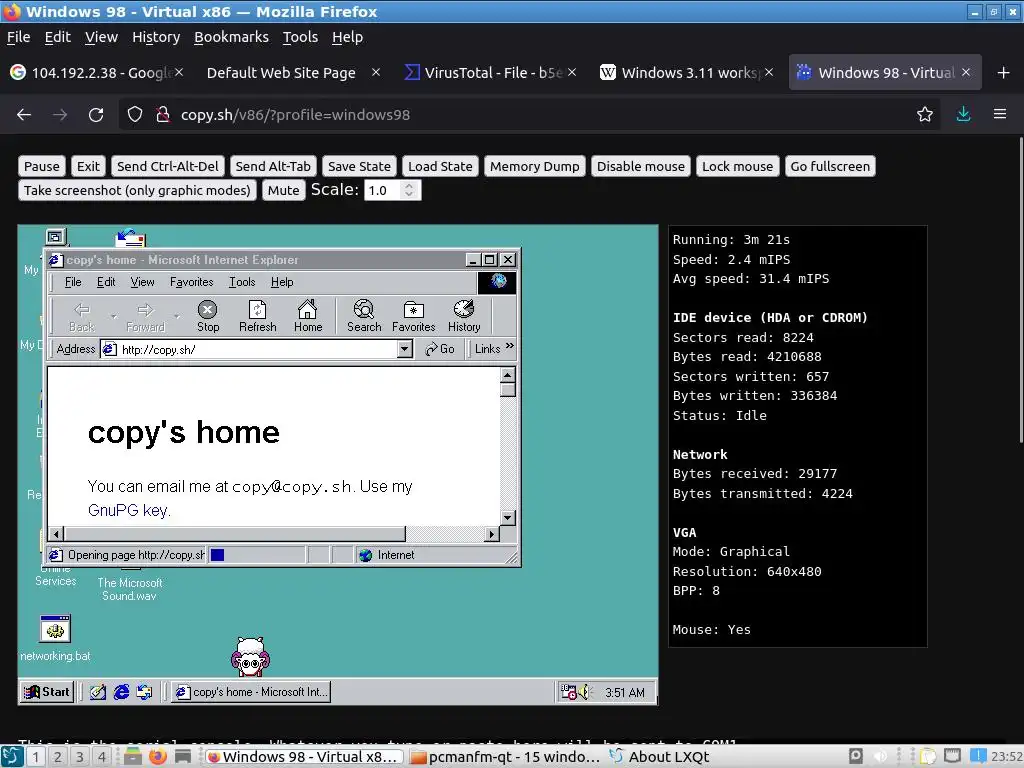Click the Firefox tracking protection shield icon
Viewport: 1024px width, 768px height.
click(x=135, y=115)
